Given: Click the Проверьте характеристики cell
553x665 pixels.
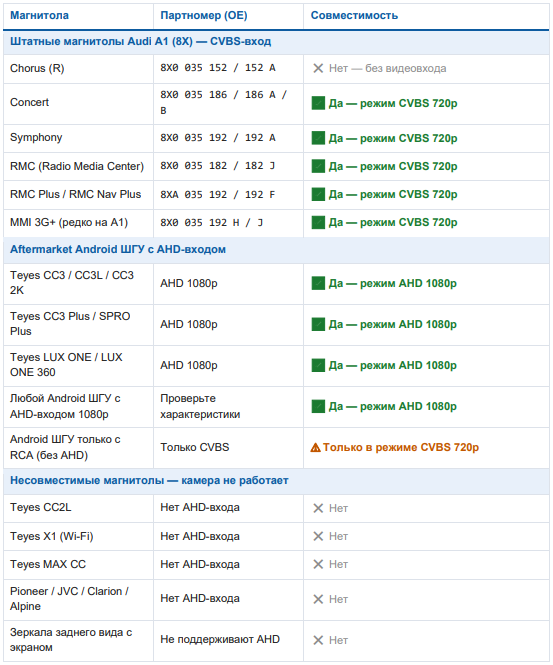Looking at the screenshot, I should pos(229,406).
